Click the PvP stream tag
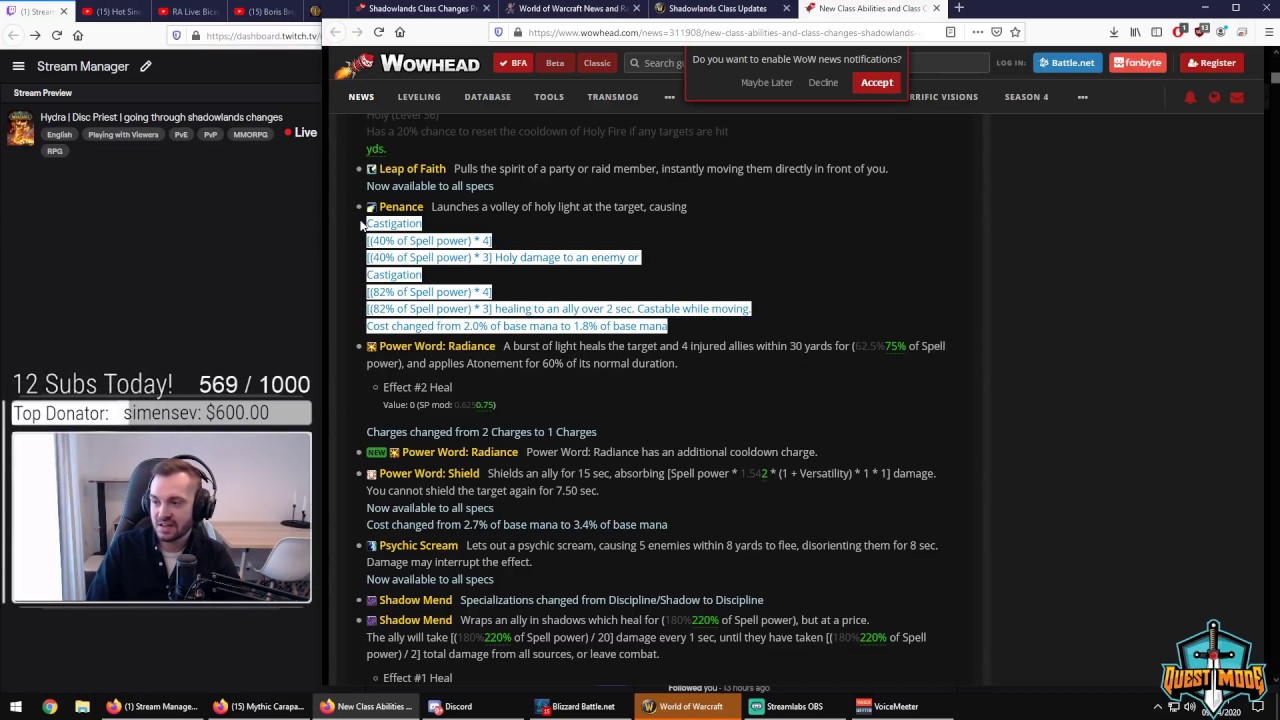The width and height of the screenshot is (1280, 720). coord(210,134)
